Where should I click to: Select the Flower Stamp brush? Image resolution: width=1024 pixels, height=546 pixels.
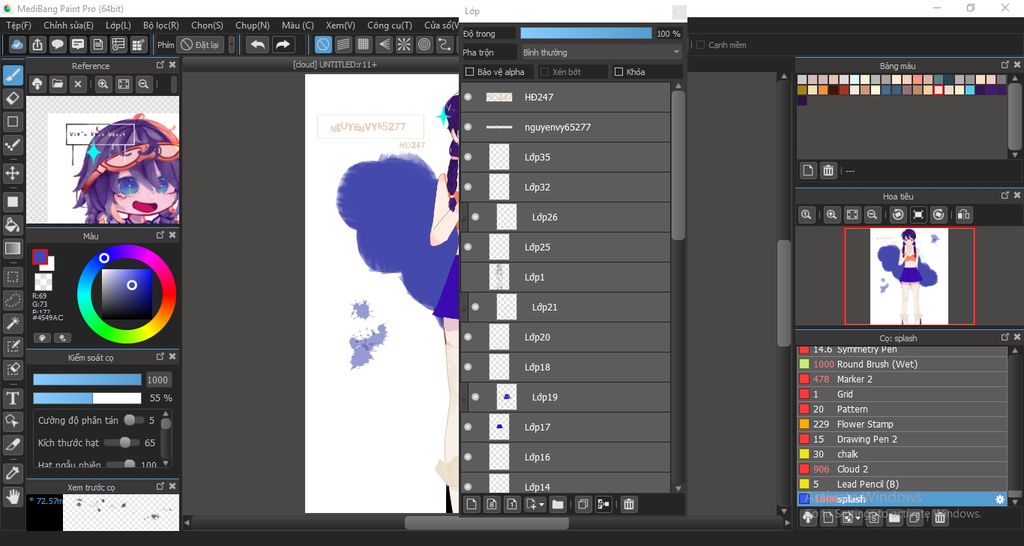[903, 424]
